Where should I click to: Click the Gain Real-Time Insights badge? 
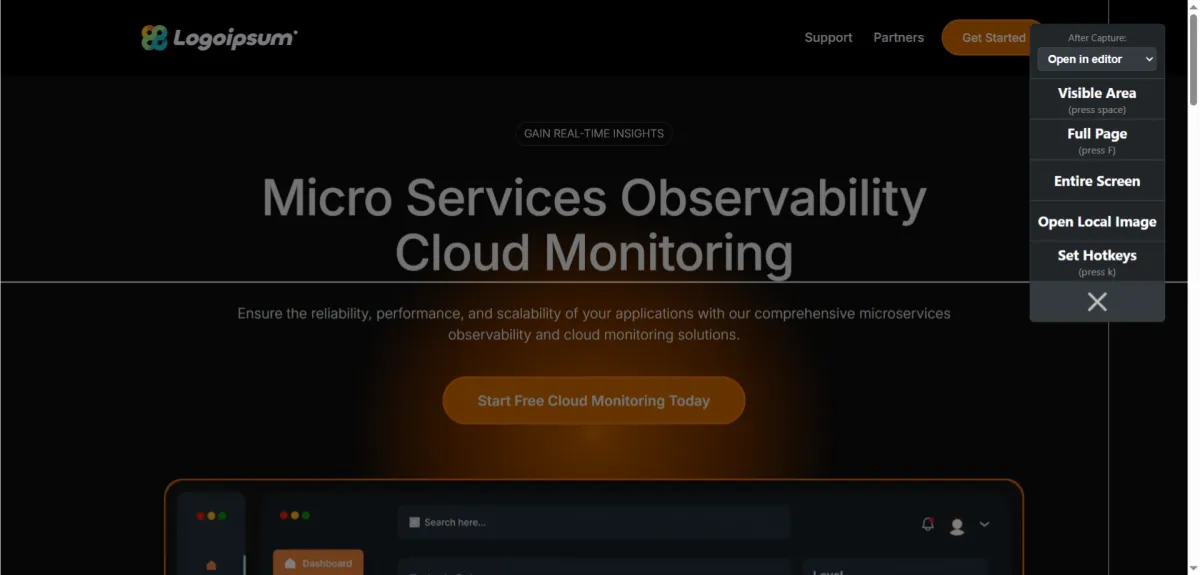click(x=594, y=133)
